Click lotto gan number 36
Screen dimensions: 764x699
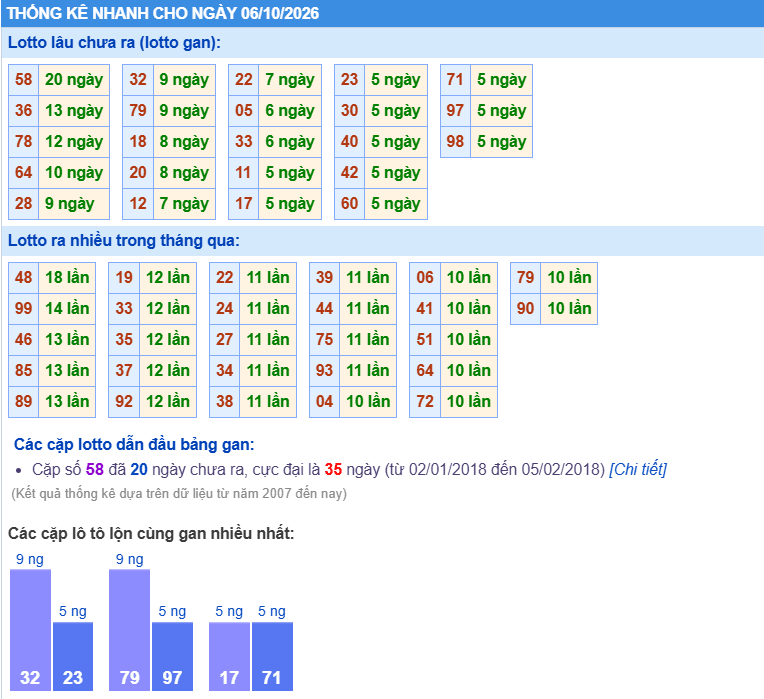point(23,111)
